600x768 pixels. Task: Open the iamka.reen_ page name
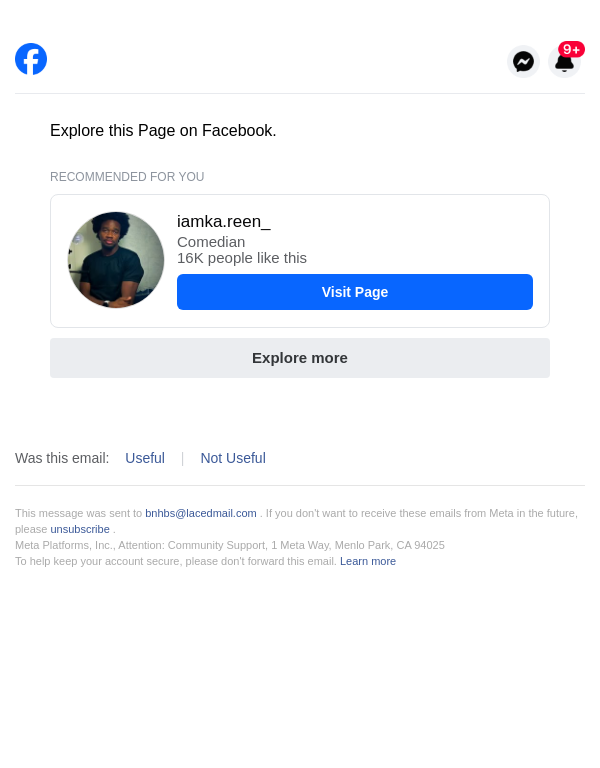point(224,221)
